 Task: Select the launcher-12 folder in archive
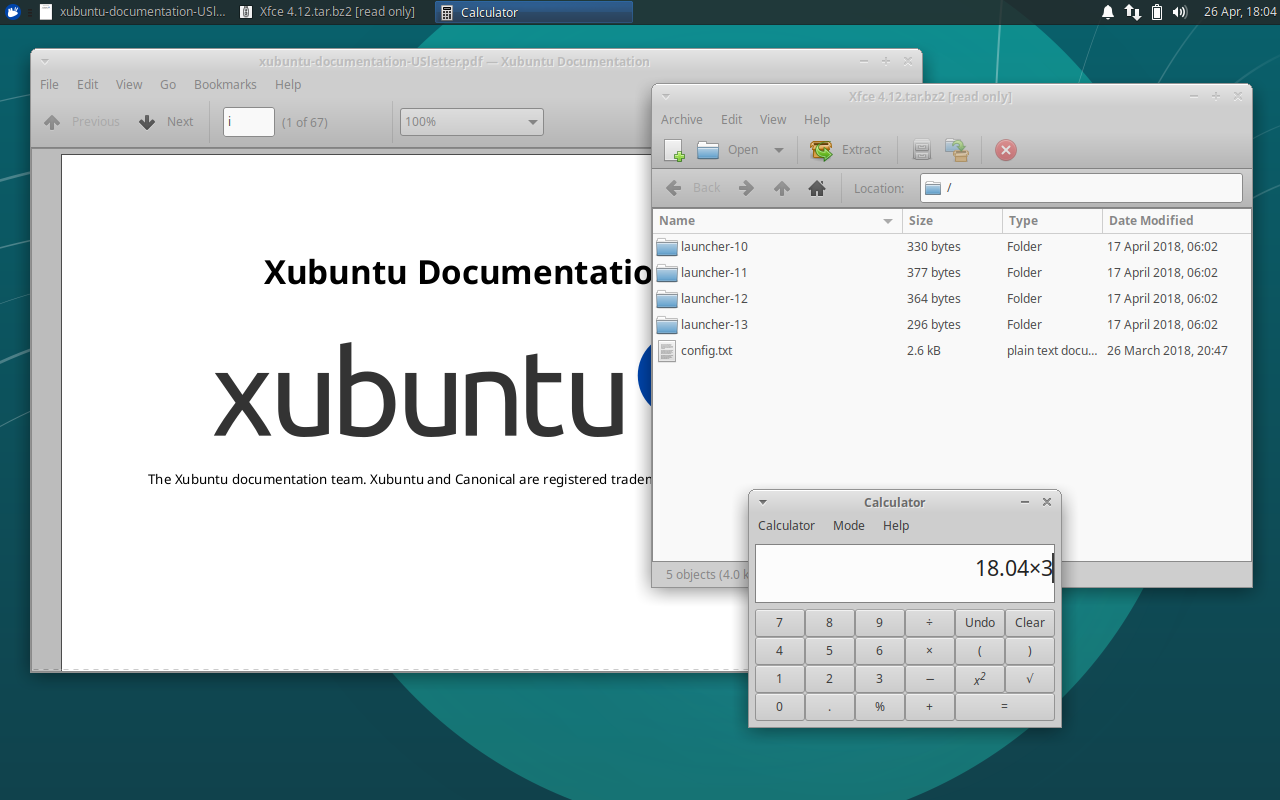714,298
